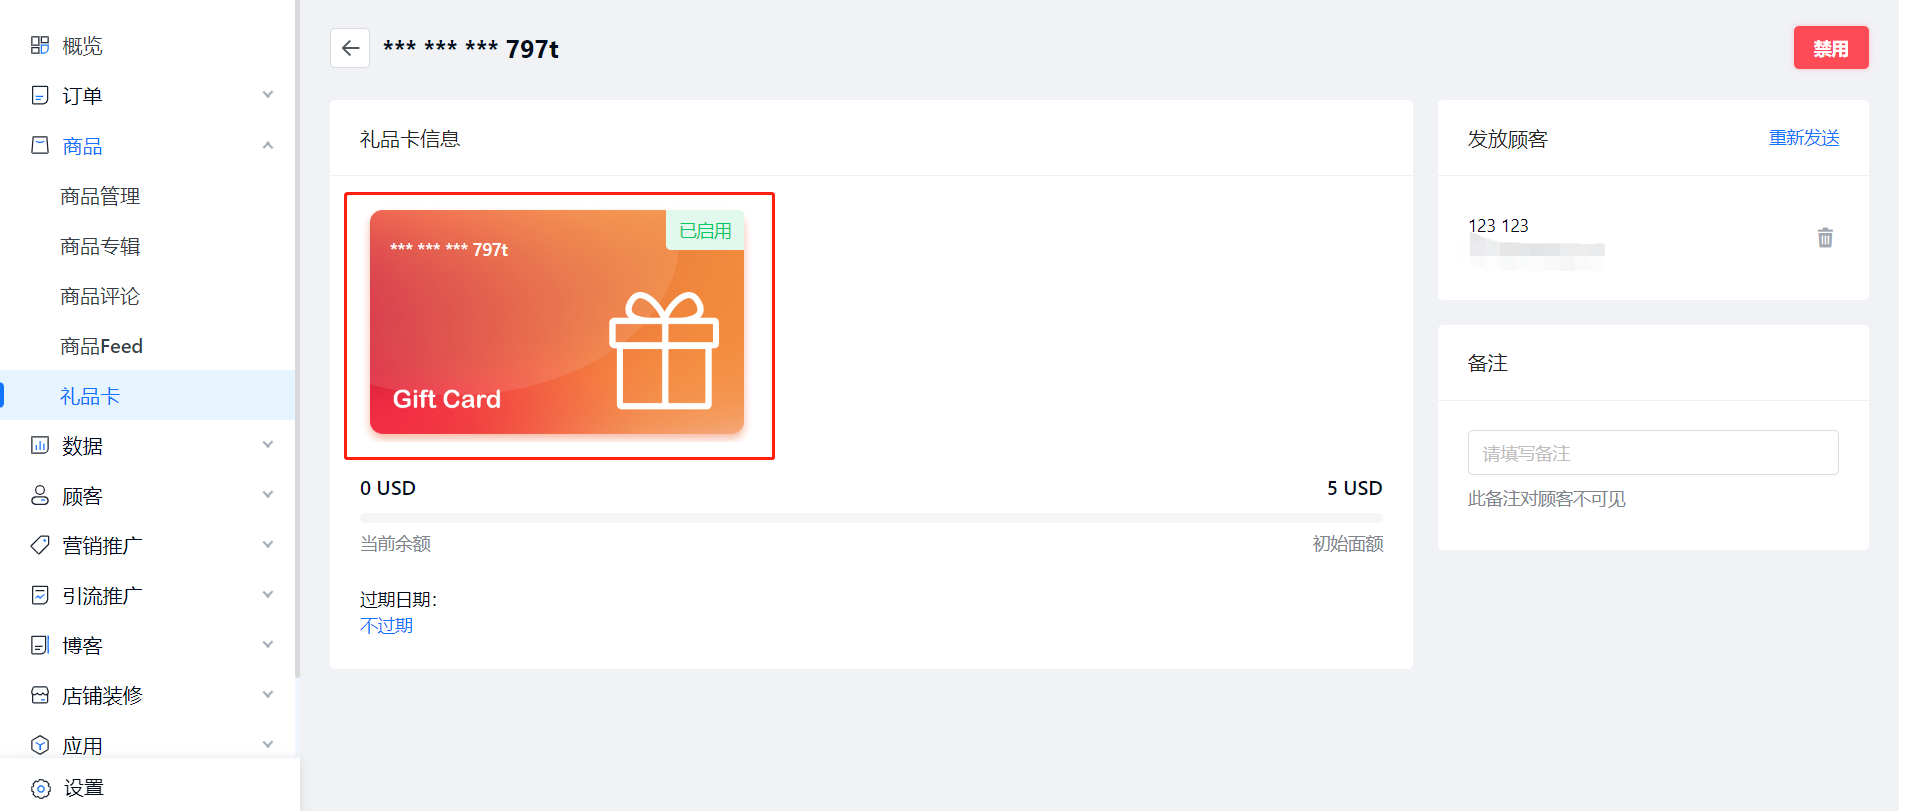Click the red 禁用 button
Image resolution: width=1920 pixels, height=811 pixels.
click(1831, 48)
